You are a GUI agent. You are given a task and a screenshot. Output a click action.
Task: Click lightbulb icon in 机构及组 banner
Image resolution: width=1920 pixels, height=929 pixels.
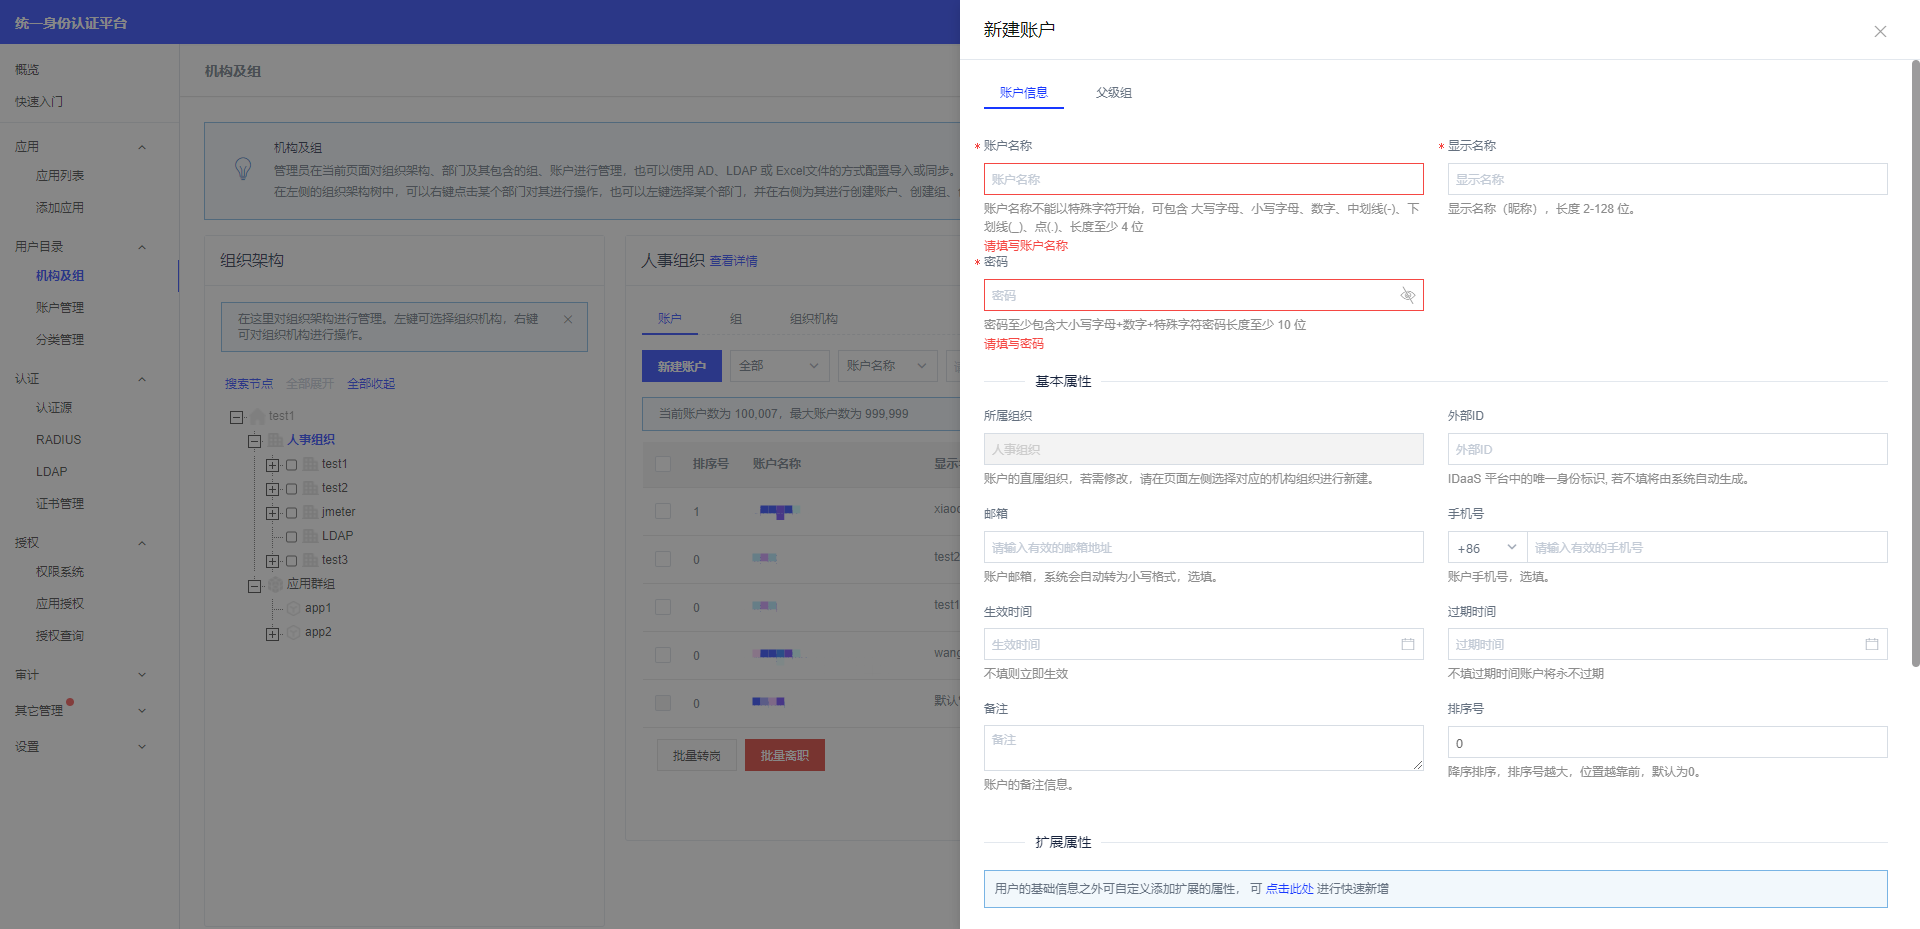pos(243,169)
